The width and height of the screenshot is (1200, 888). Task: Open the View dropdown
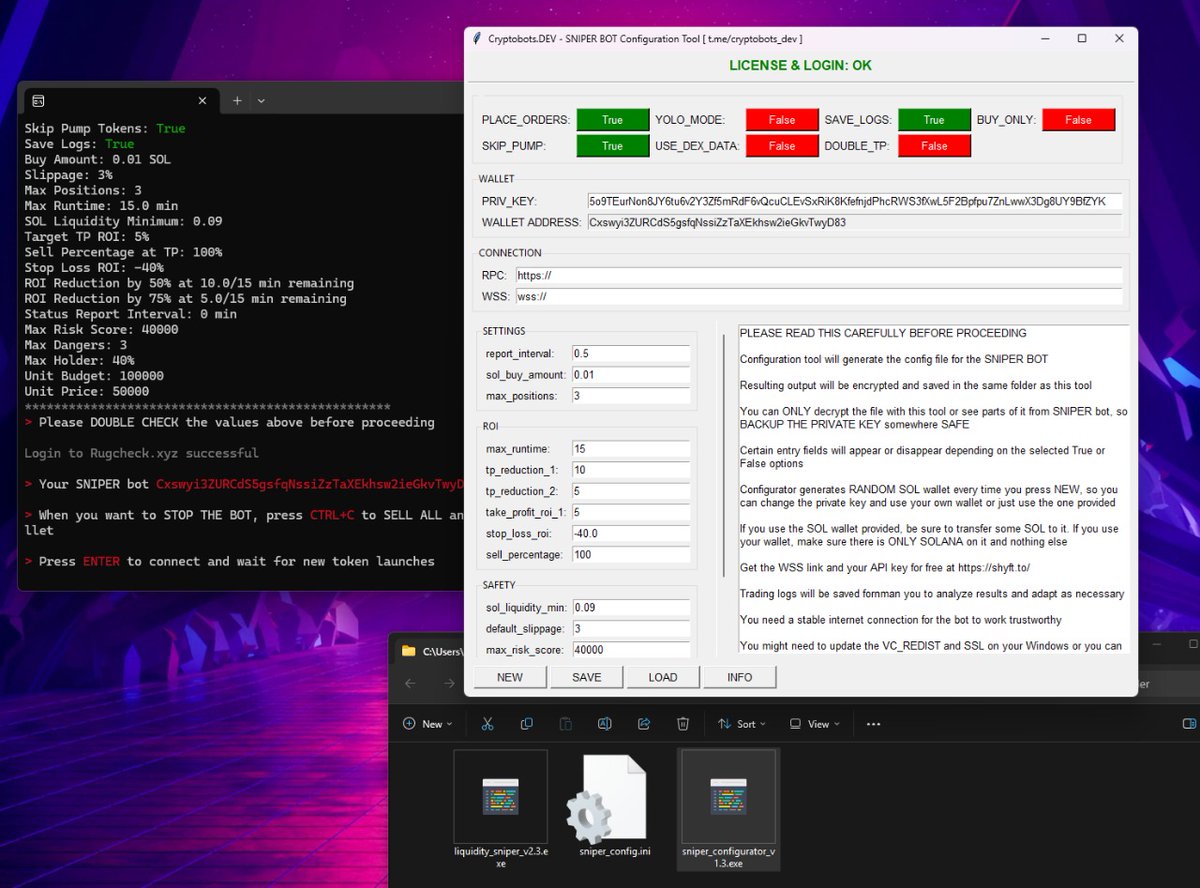pyautogui.click(x=814, y=724)
